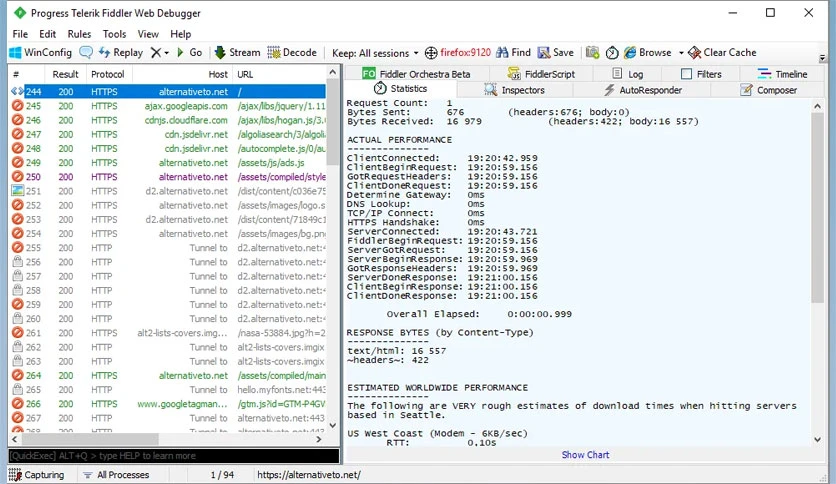Click the Remove X icon in toolbar
The width and height of the screenshot is (836, 484).
pyautogui.click(x=156, y=52)
